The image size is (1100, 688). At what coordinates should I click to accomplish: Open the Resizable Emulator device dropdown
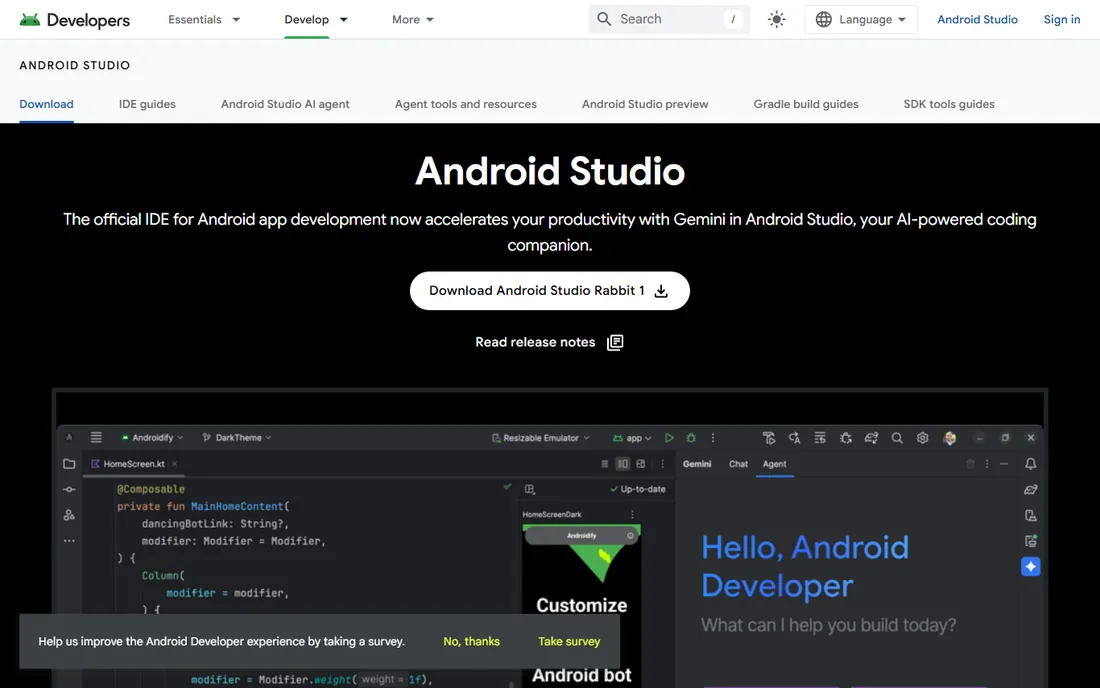(541, 438)
